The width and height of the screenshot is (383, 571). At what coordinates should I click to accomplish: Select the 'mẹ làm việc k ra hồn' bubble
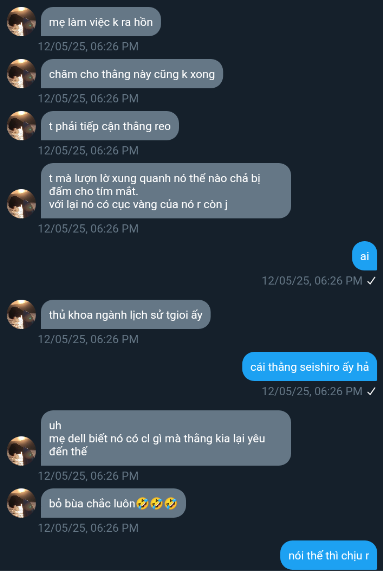point(101,21)
